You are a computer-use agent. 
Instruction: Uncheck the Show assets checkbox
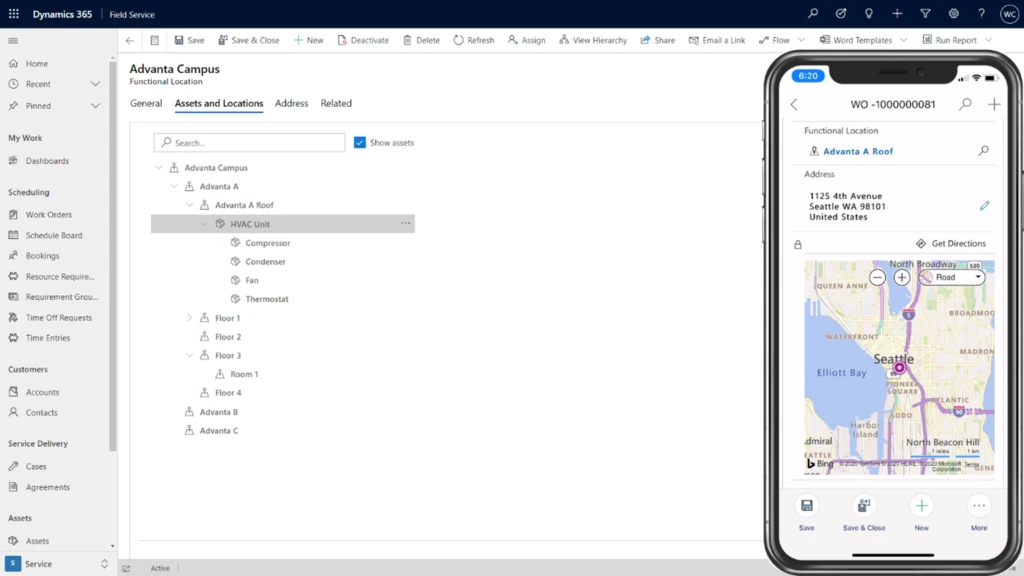[360, 143]
